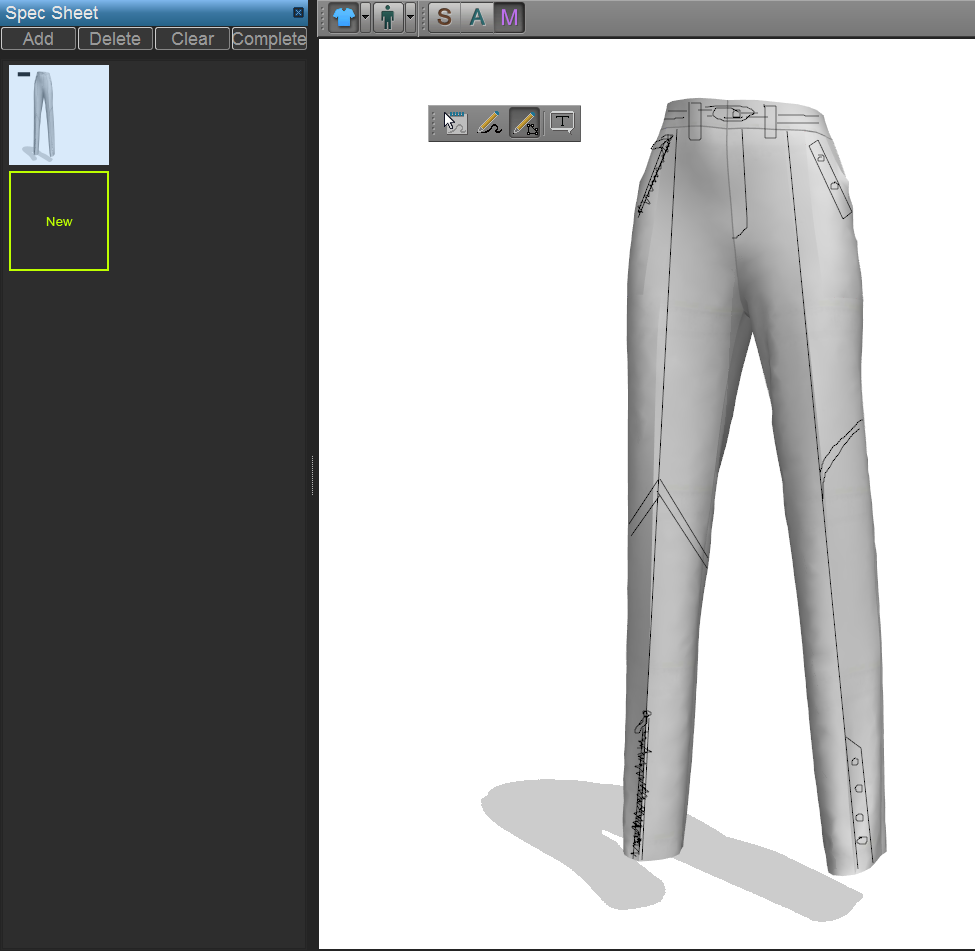Viewport: 975px width, 951px height.
Task: Click the panel splitter handle beside Spec Sheet
Action: pyautogui.click(x=313, y=475)
